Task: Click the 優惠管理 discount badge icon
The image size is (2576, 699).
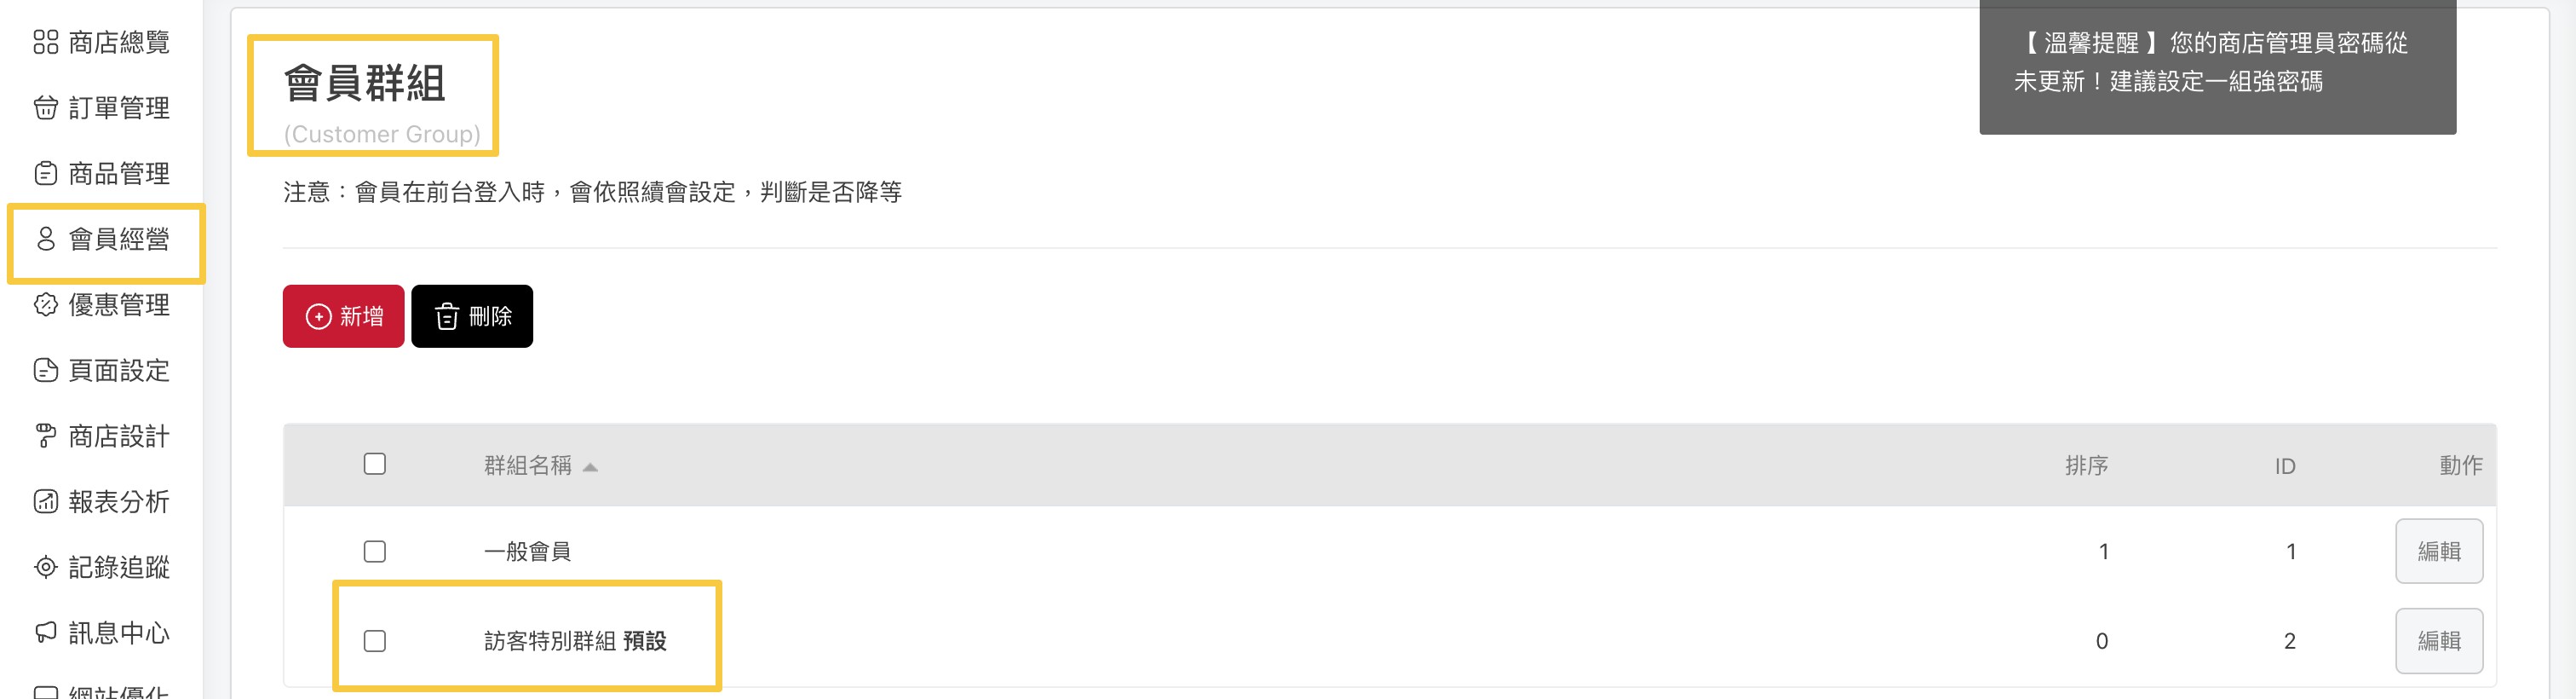Action: [x=46, y=305]
